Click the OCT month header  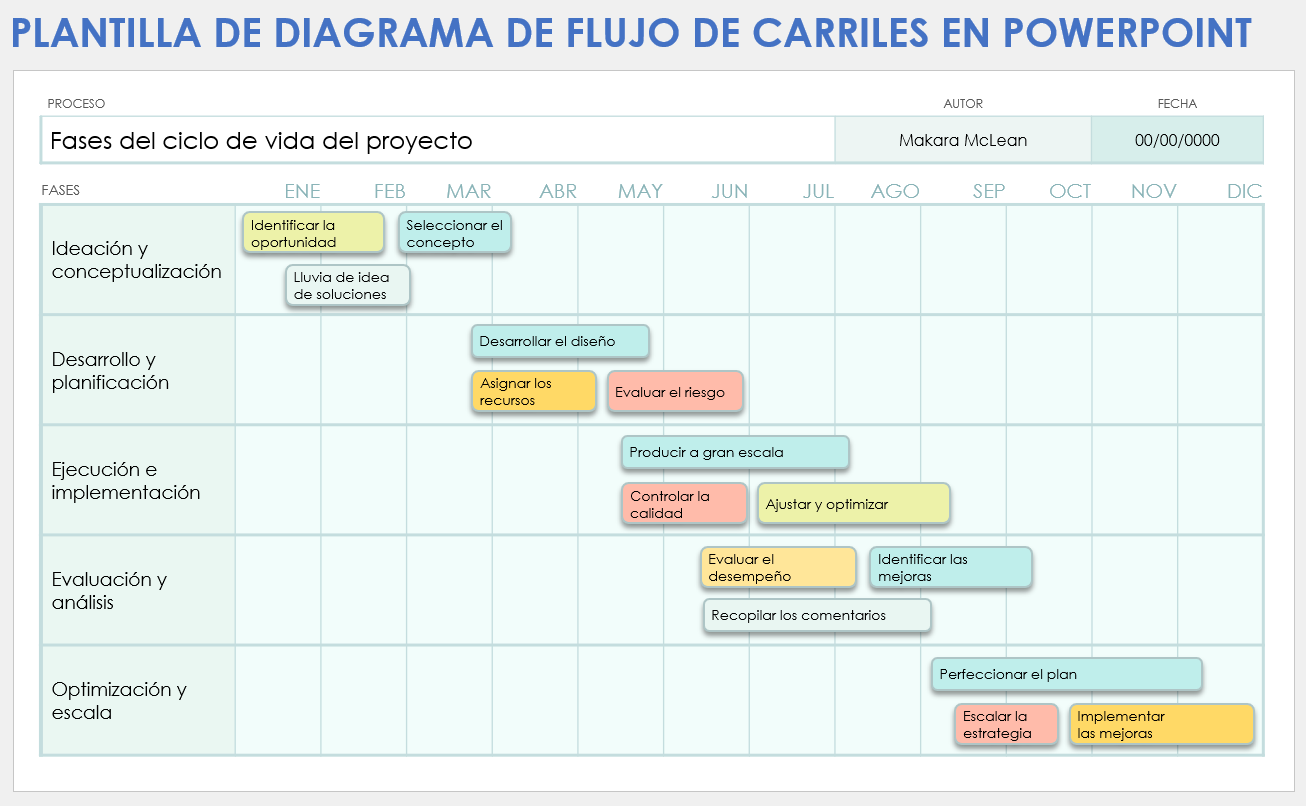pyautogui.click(x=1070, y=191)
